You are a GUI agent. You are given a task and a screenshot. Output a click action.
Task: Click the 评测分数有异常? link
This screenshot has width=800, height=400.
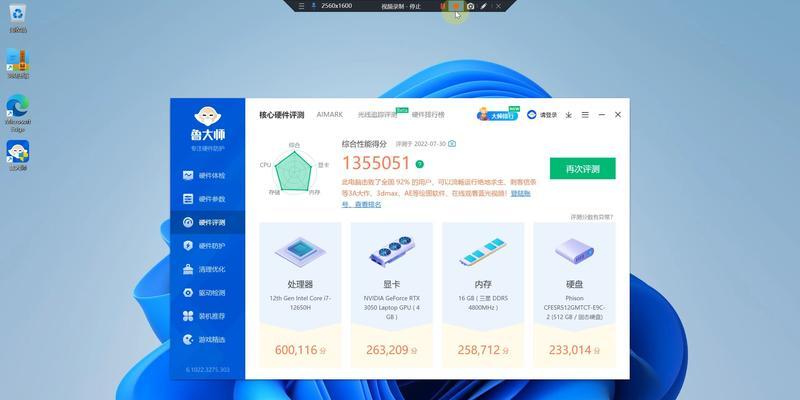click(x=592, y=217)
